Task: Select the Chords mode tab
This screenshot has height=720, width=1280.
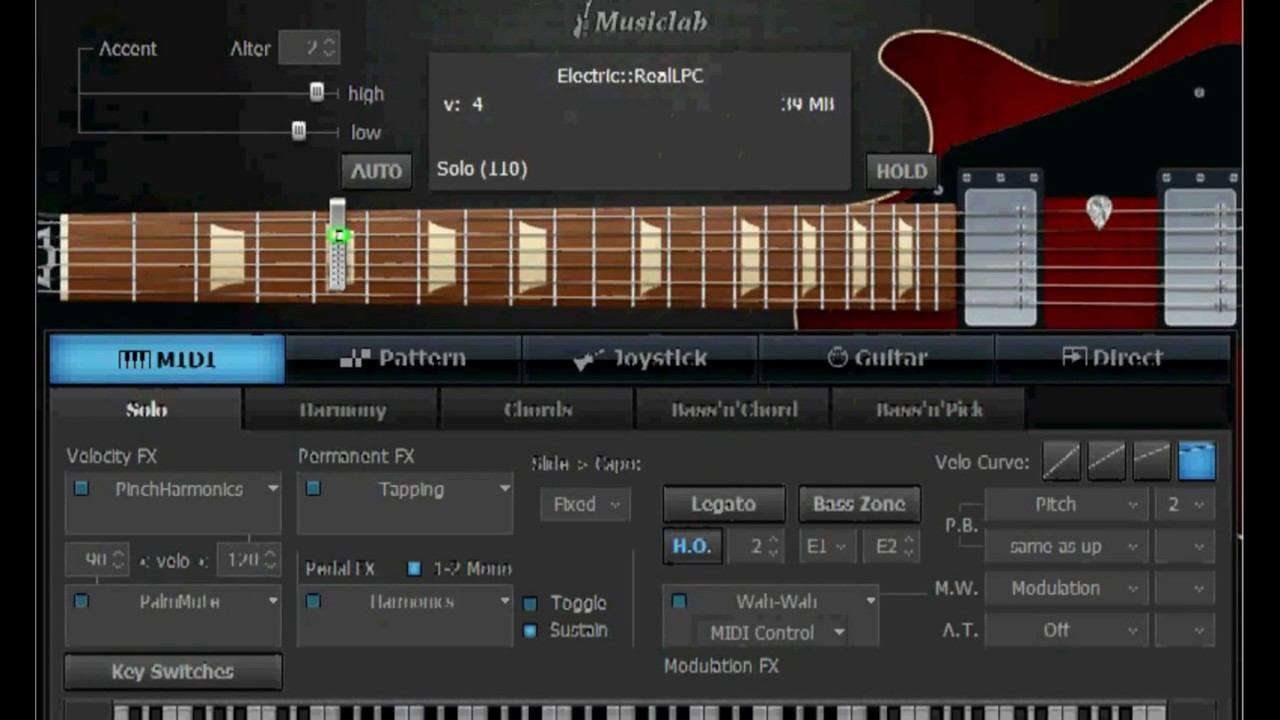Action: (537, 410)
